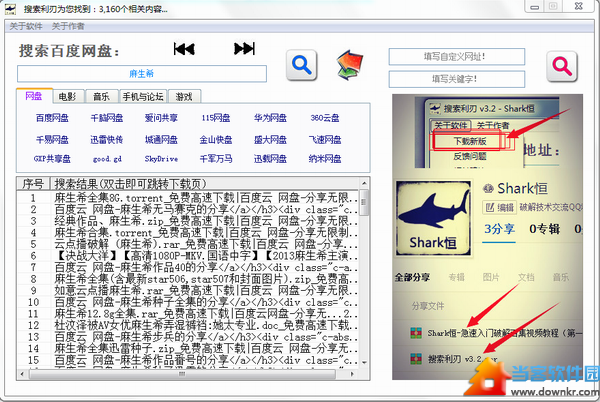Select 115网盘 link
Image resolution: width=600 pixels, height=402 pixels.
(x=216, y=118)
